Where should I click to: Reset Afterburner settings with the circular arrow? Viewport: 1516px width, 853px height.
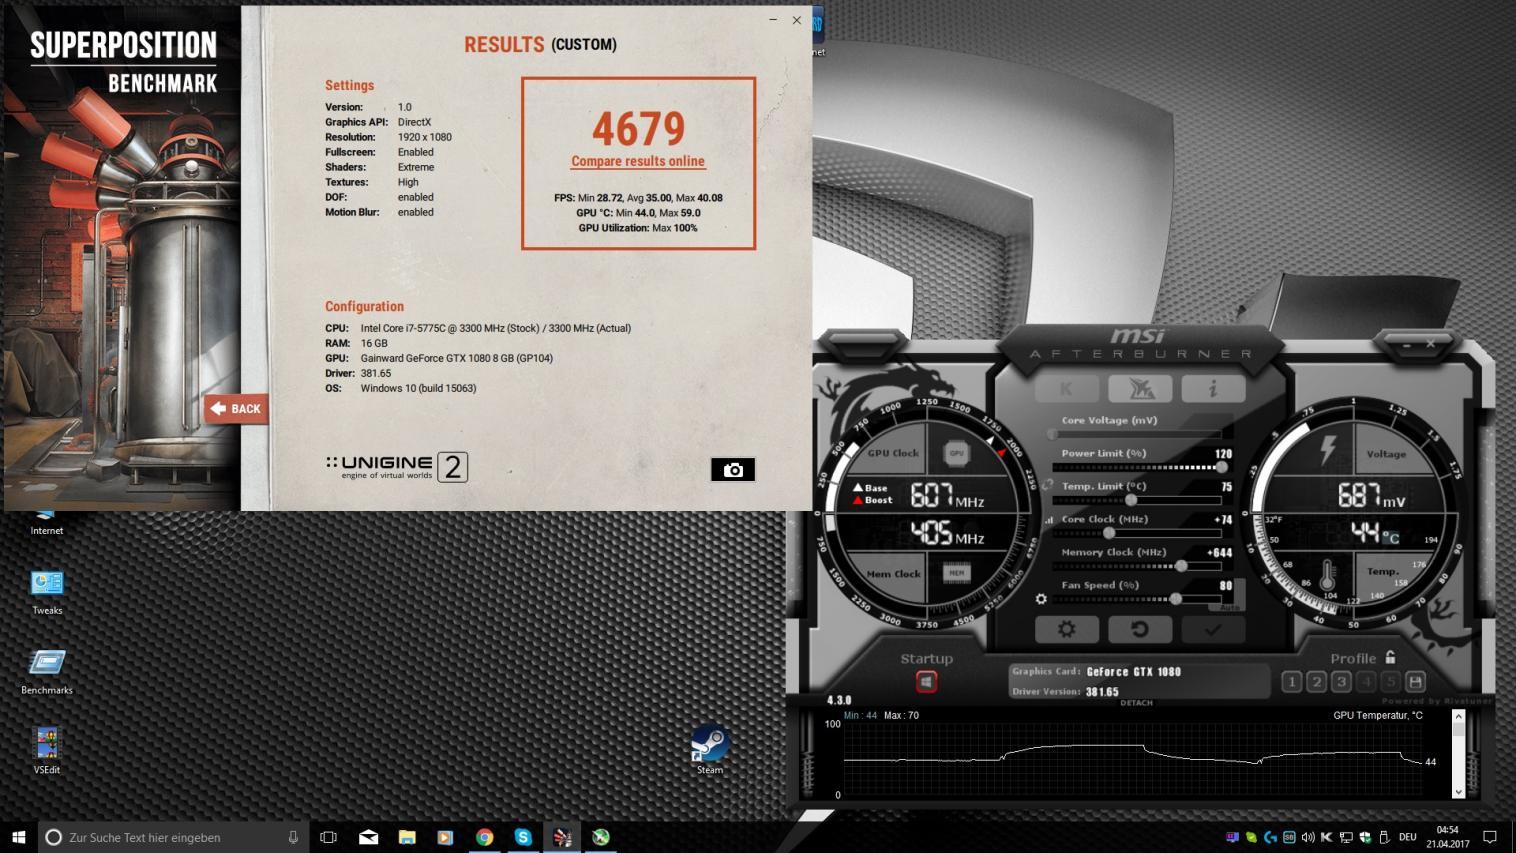(1139, 629)
